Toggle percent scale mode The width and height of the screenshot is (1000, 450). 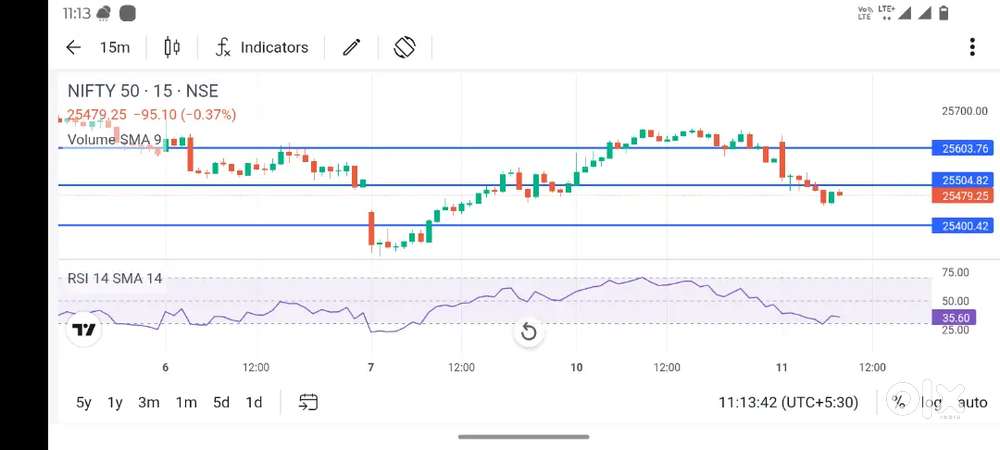(899, 402)
